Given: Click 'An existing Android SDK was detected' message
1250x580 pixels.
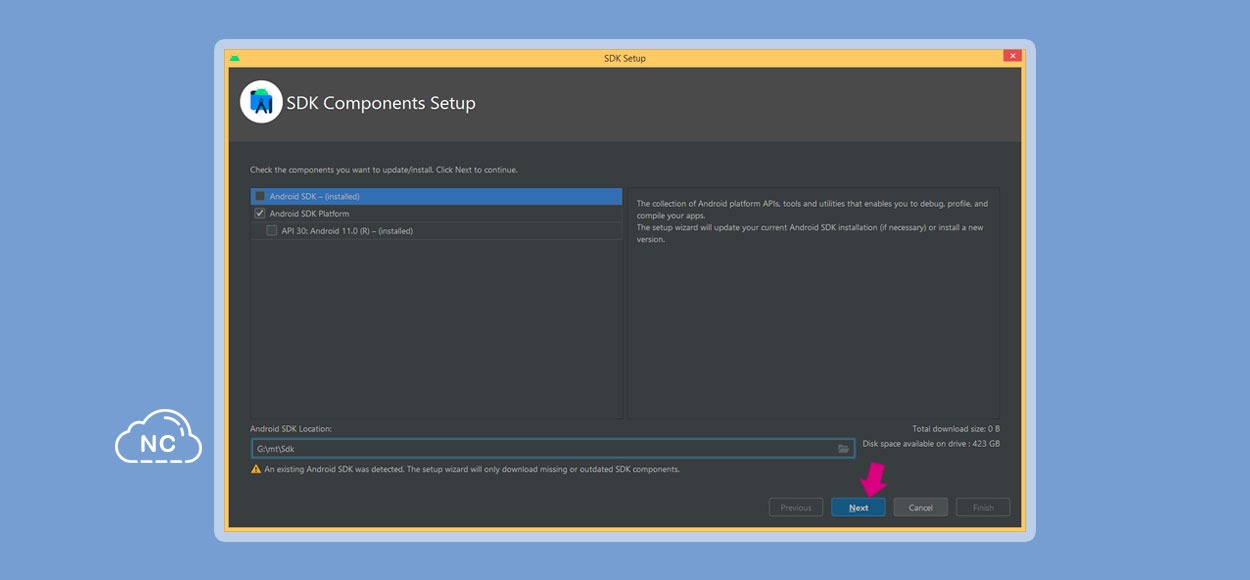Looking at the screenshot, I should click(472, 469).
